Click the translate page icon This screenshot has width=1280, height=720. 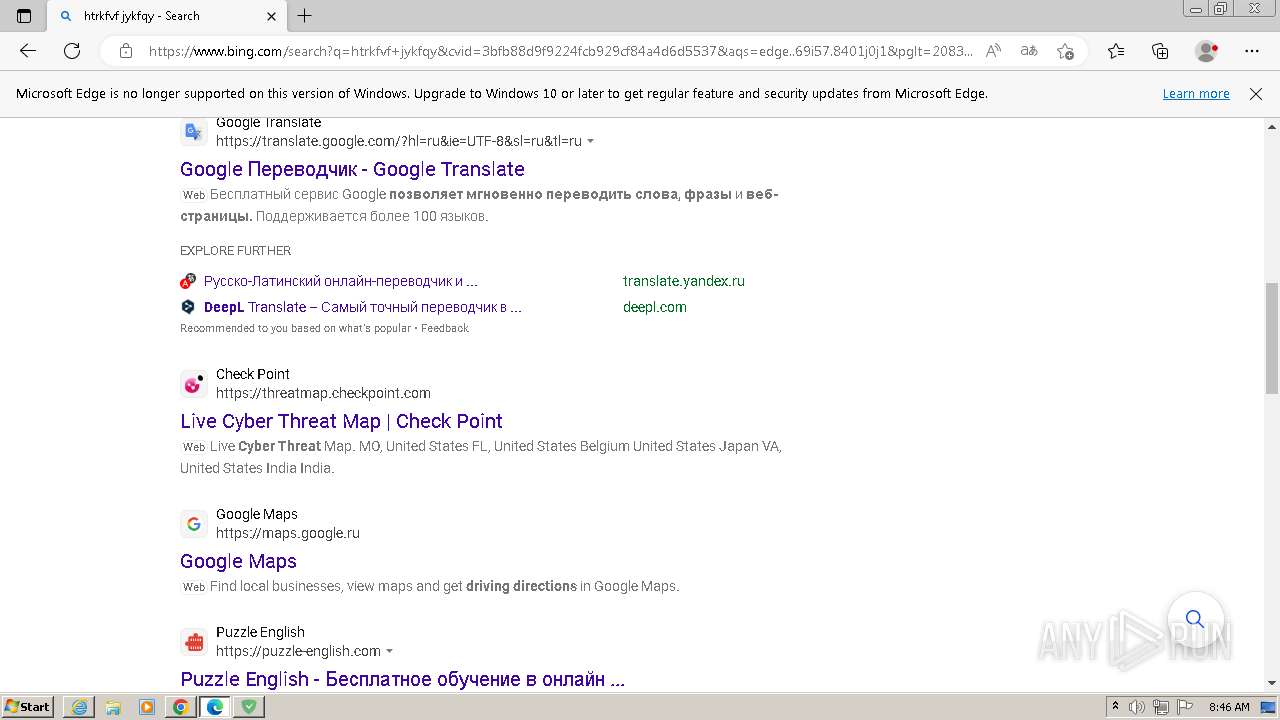click(x=1029, y=51)
